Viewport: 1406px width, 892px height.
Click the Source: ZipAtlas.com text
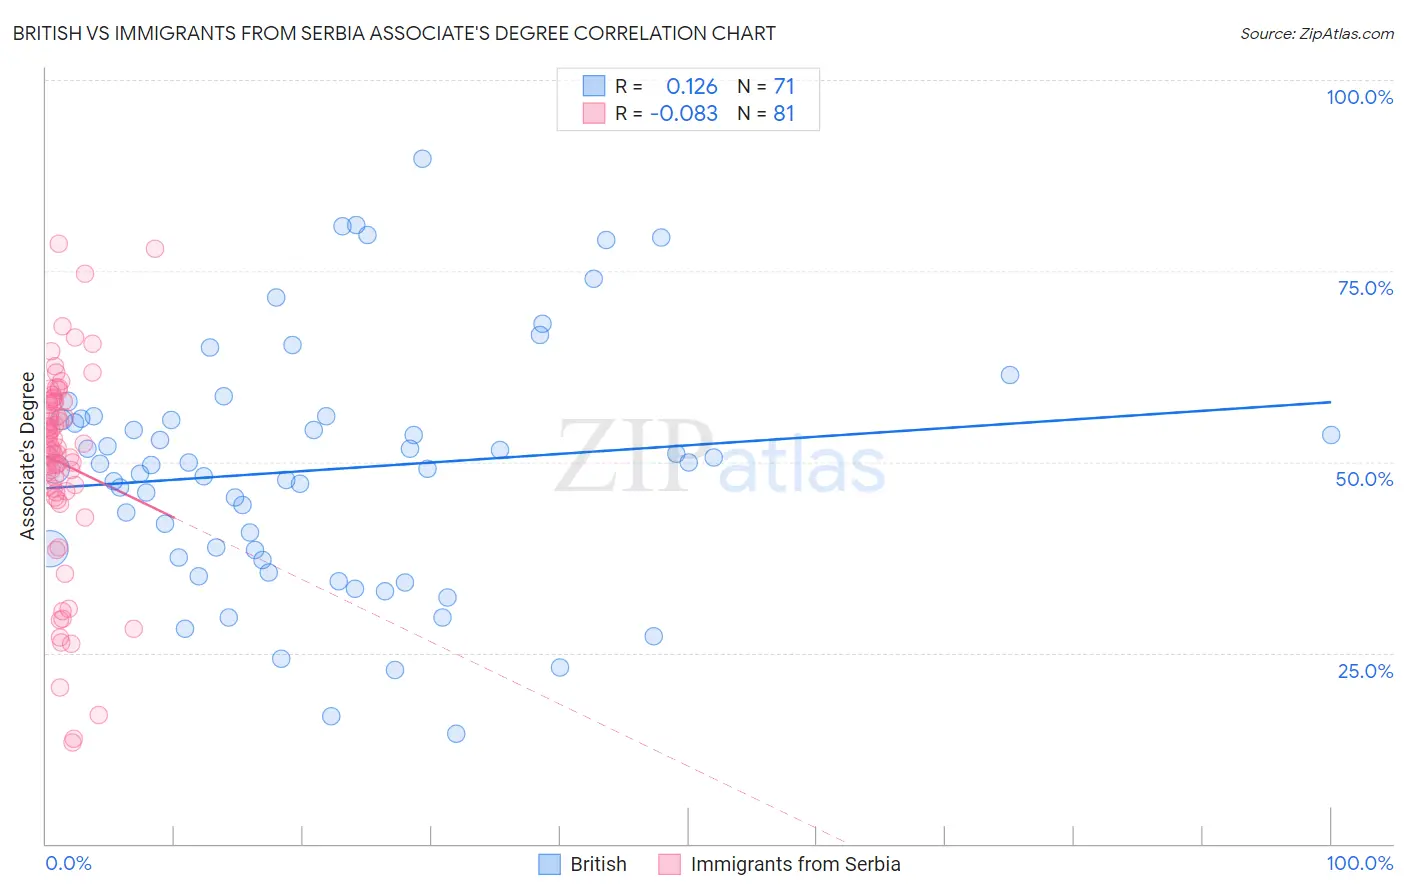coord(1317,33)
